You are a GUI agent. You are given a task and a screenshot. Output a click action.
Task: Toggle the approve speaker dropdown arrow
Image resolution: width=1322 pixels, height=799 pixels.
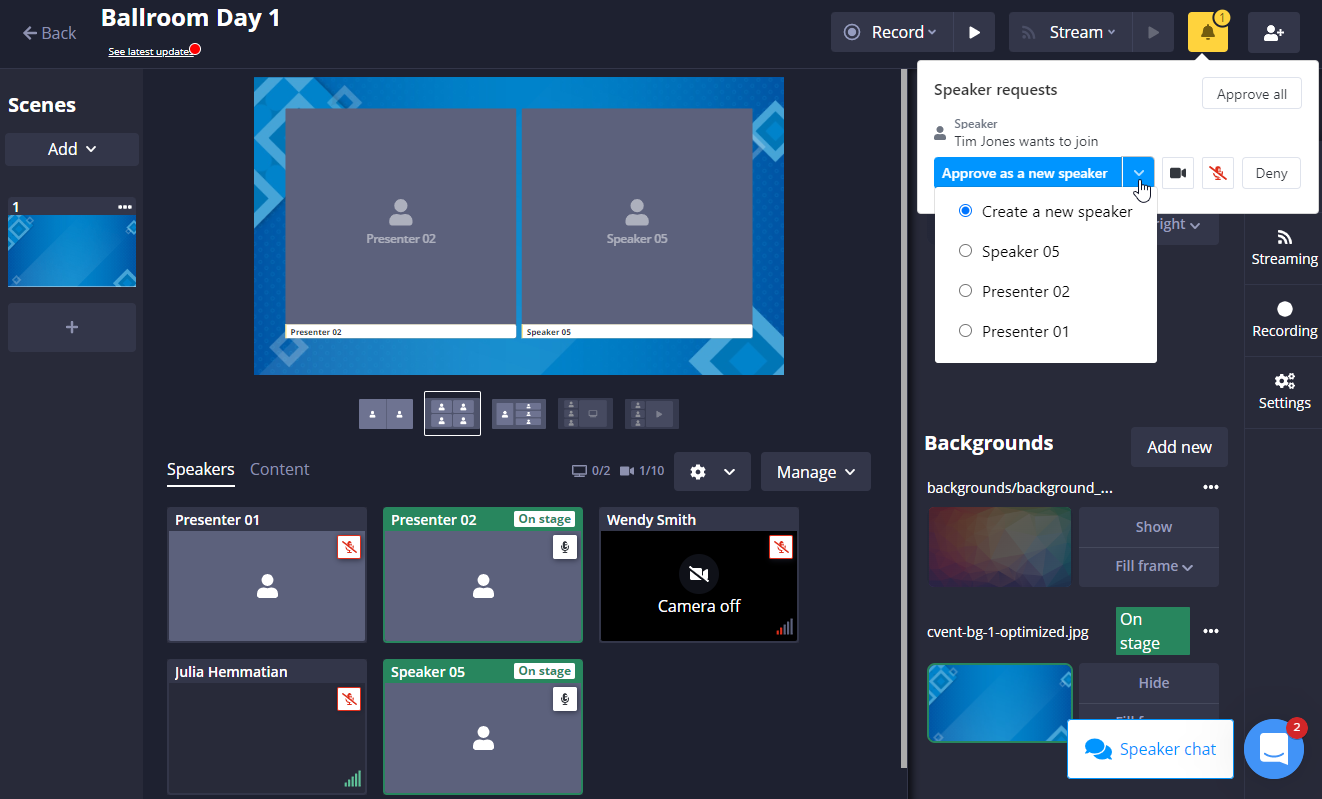[x=1139, y=173]
